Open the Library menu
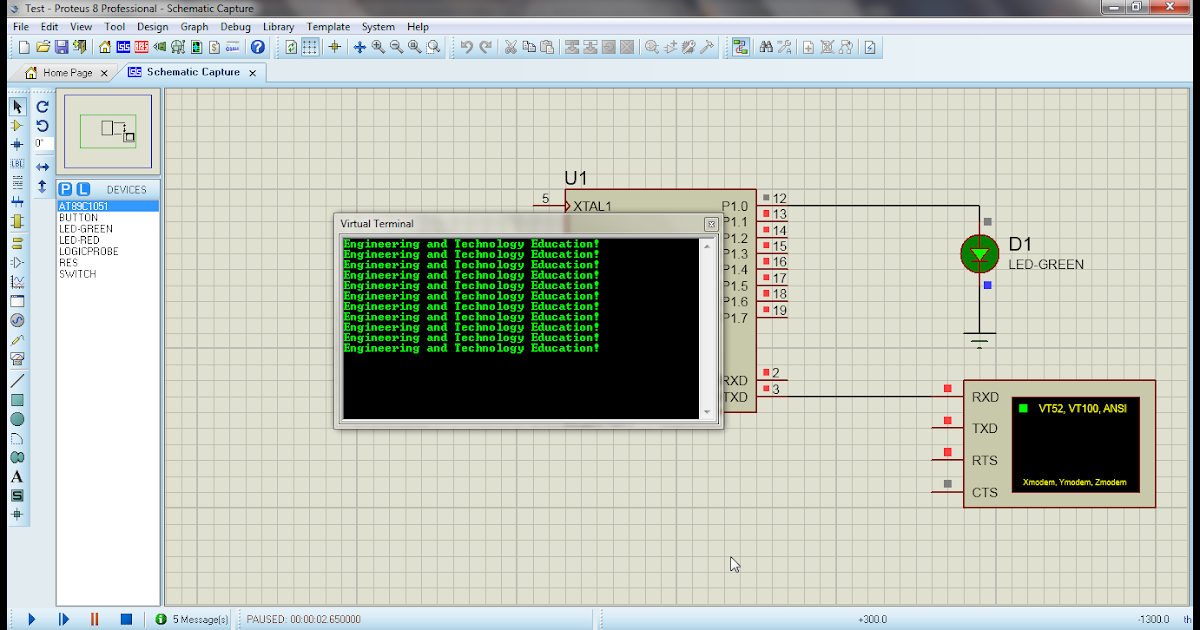 (279, 27)
